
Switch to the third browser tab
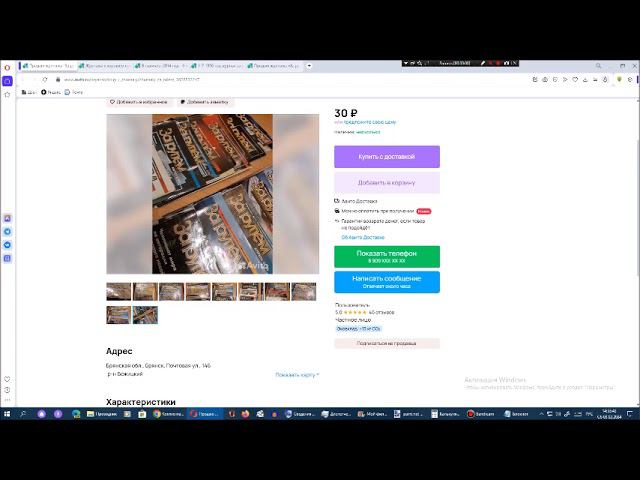point(161,66)
